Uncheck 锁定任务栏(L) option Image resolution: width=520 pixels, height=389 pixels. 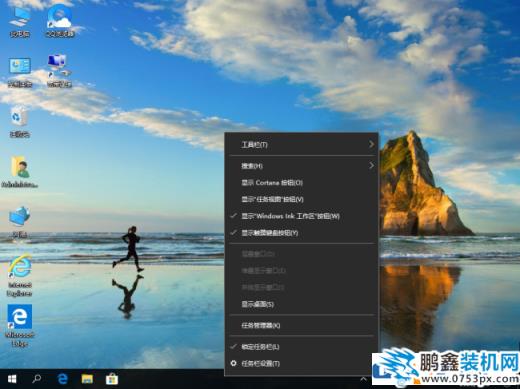pos(301,347)
